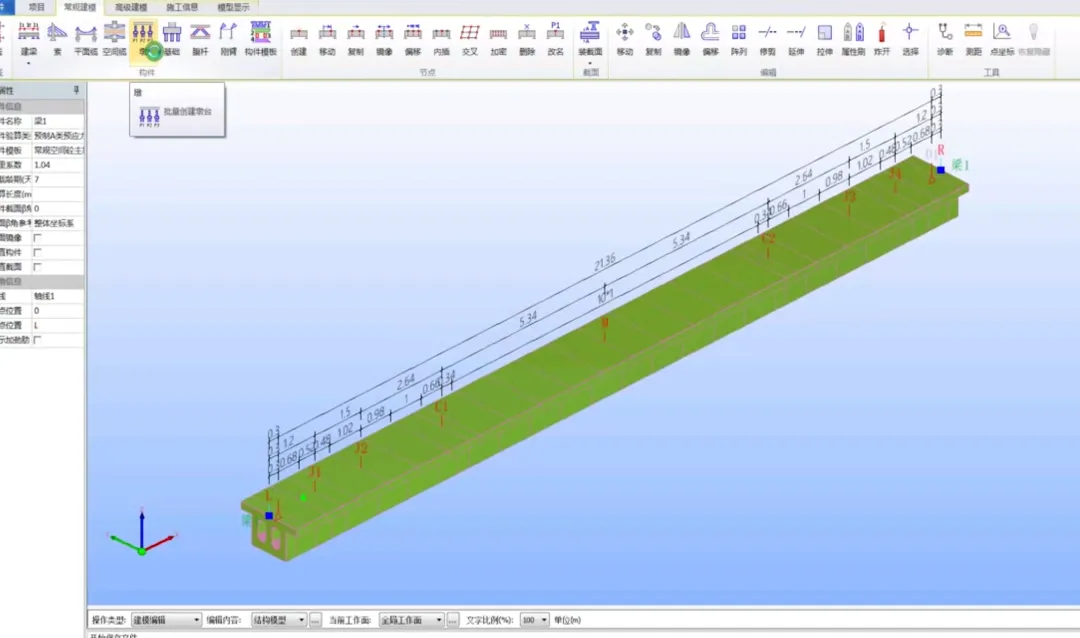
Task: Click the 修剪 trim tool
Action: (x=767, y=39)
